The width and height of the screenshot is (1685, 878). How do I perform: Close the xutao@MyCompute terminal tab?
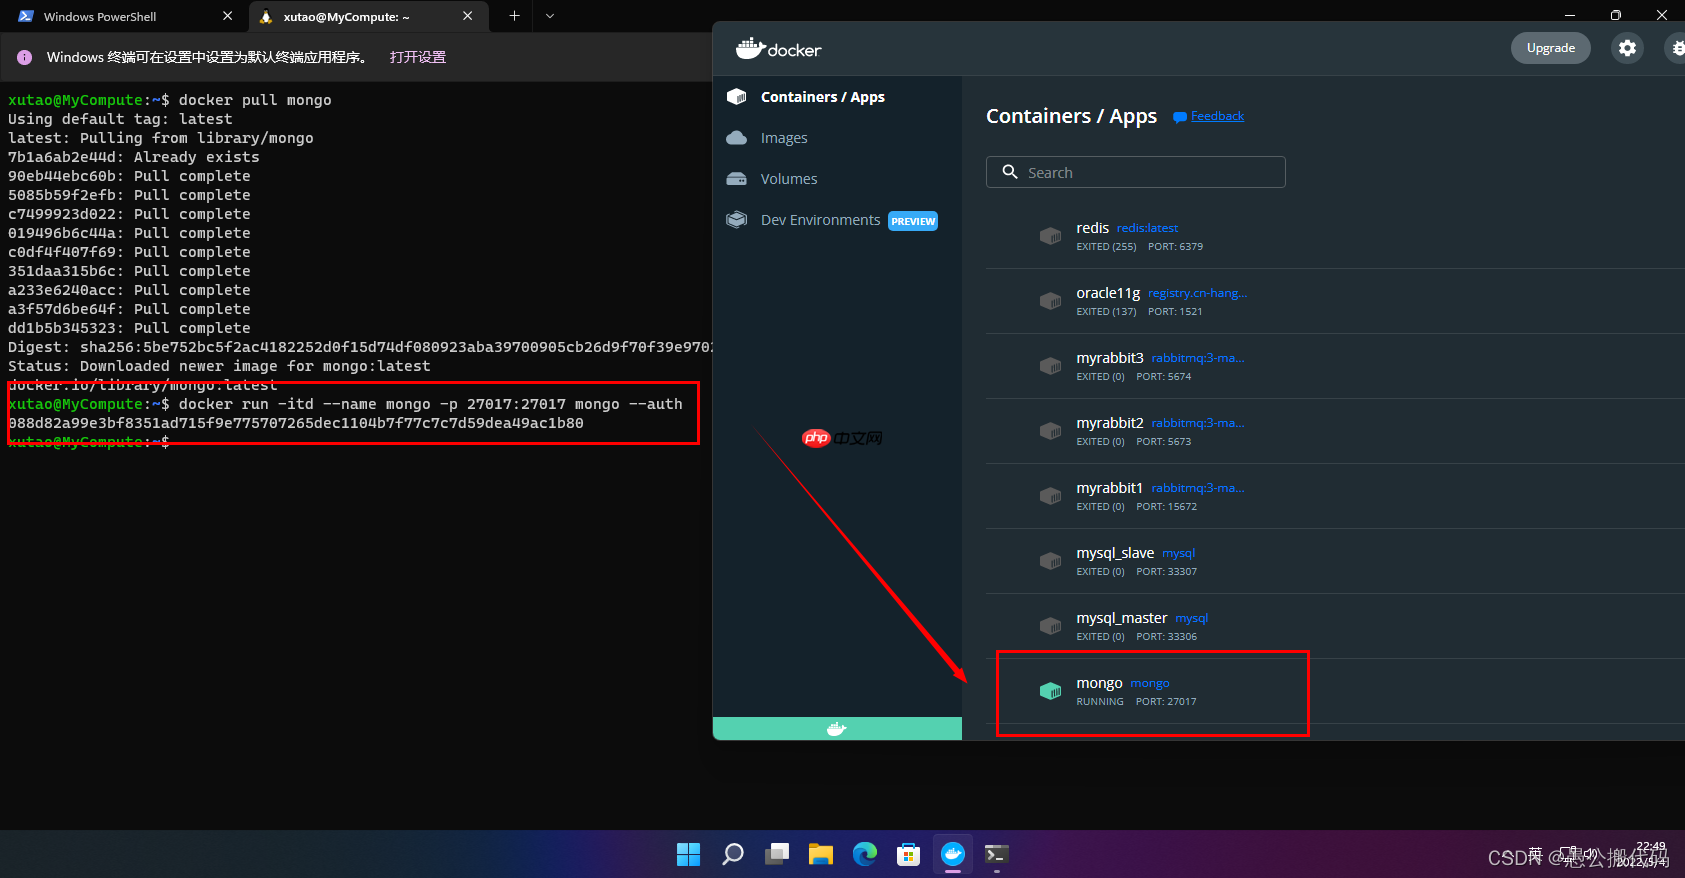pos(468,16)
